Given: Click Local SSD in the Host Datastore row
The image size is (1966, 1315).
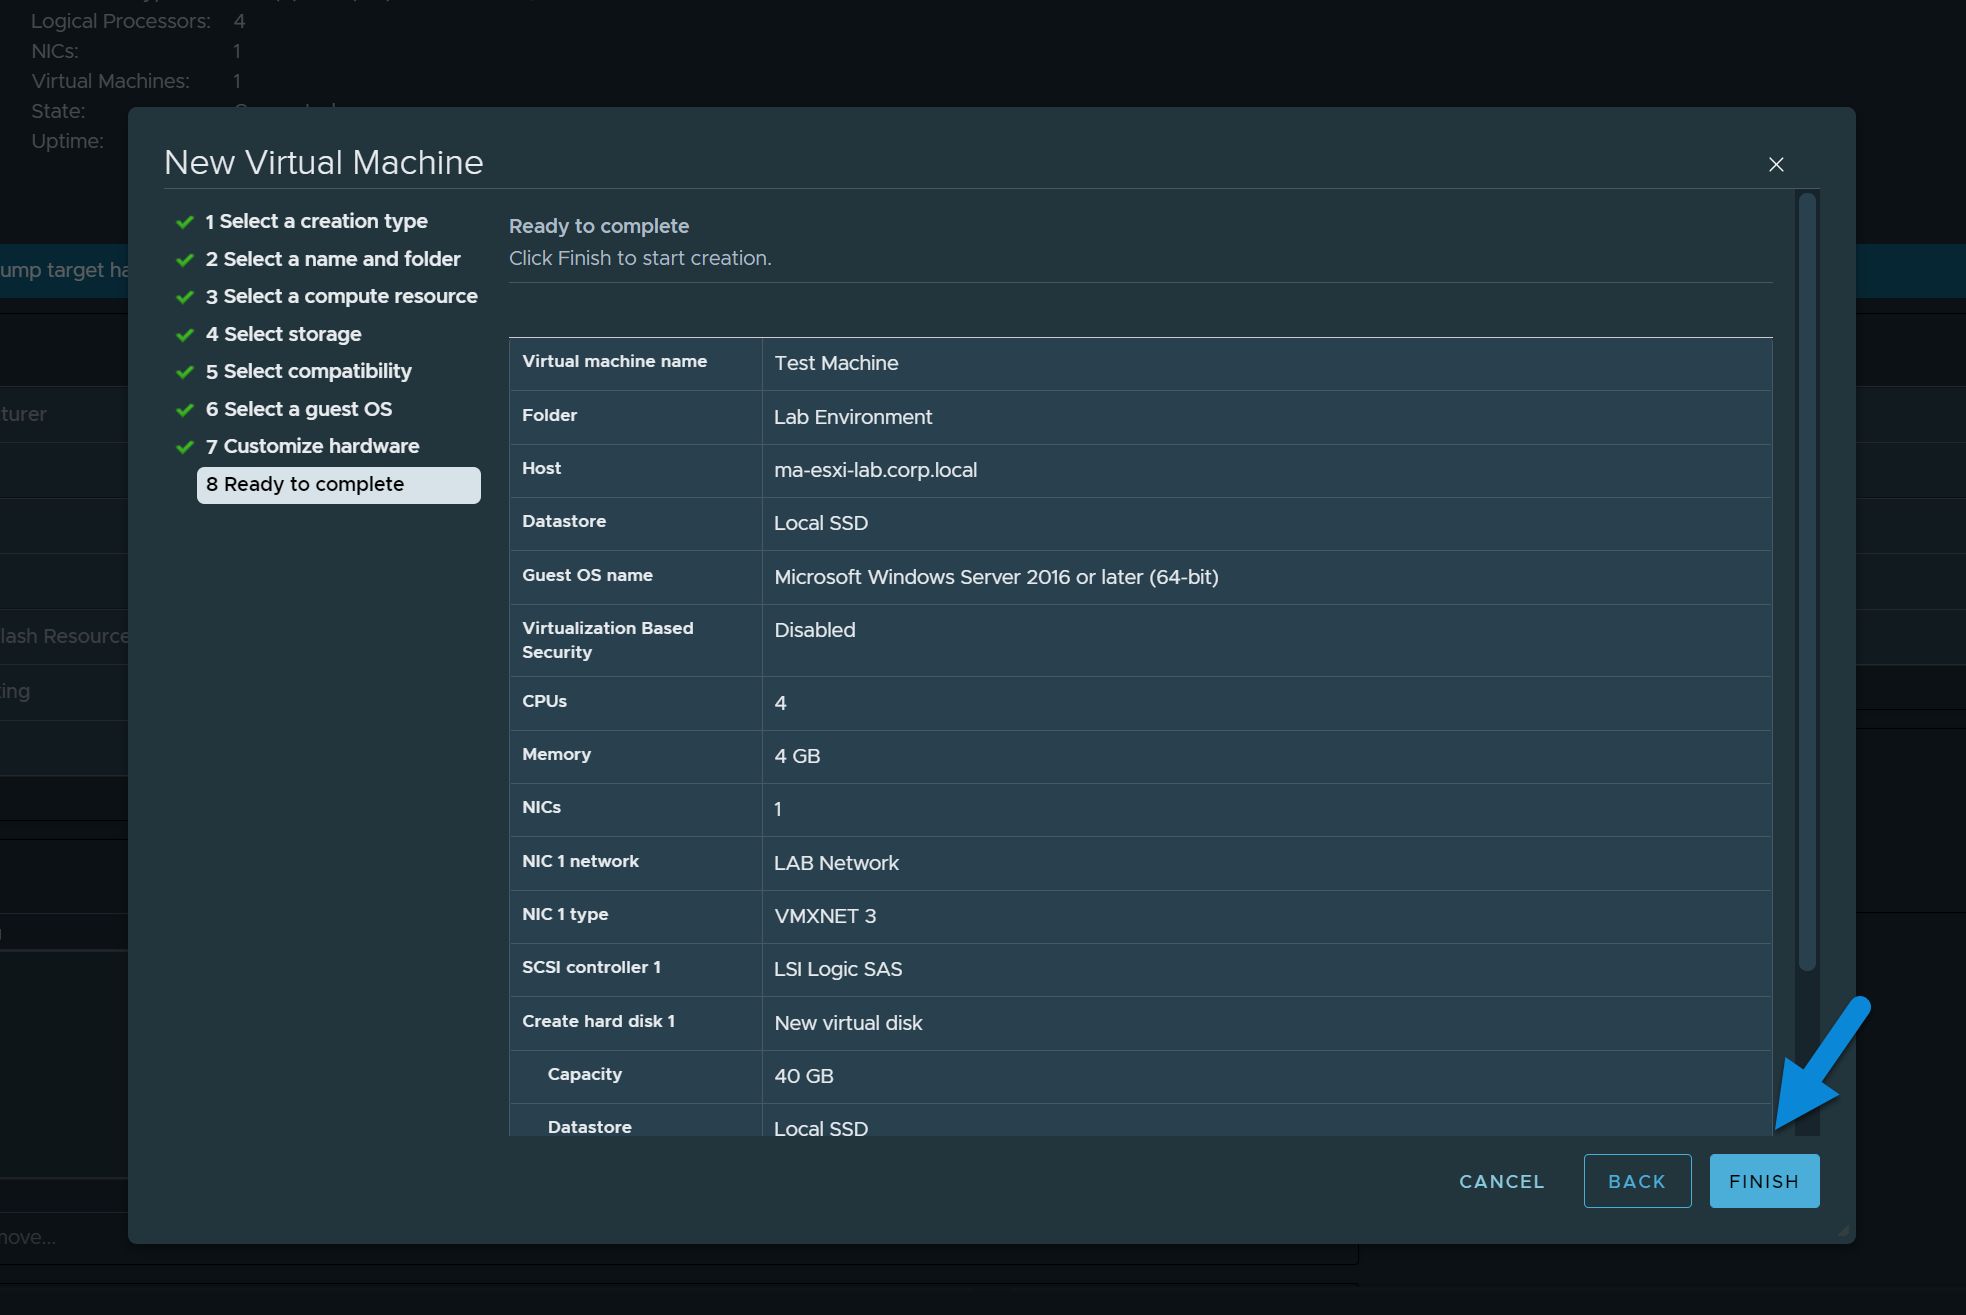Looking at the screenshot, I should [821, 523].
